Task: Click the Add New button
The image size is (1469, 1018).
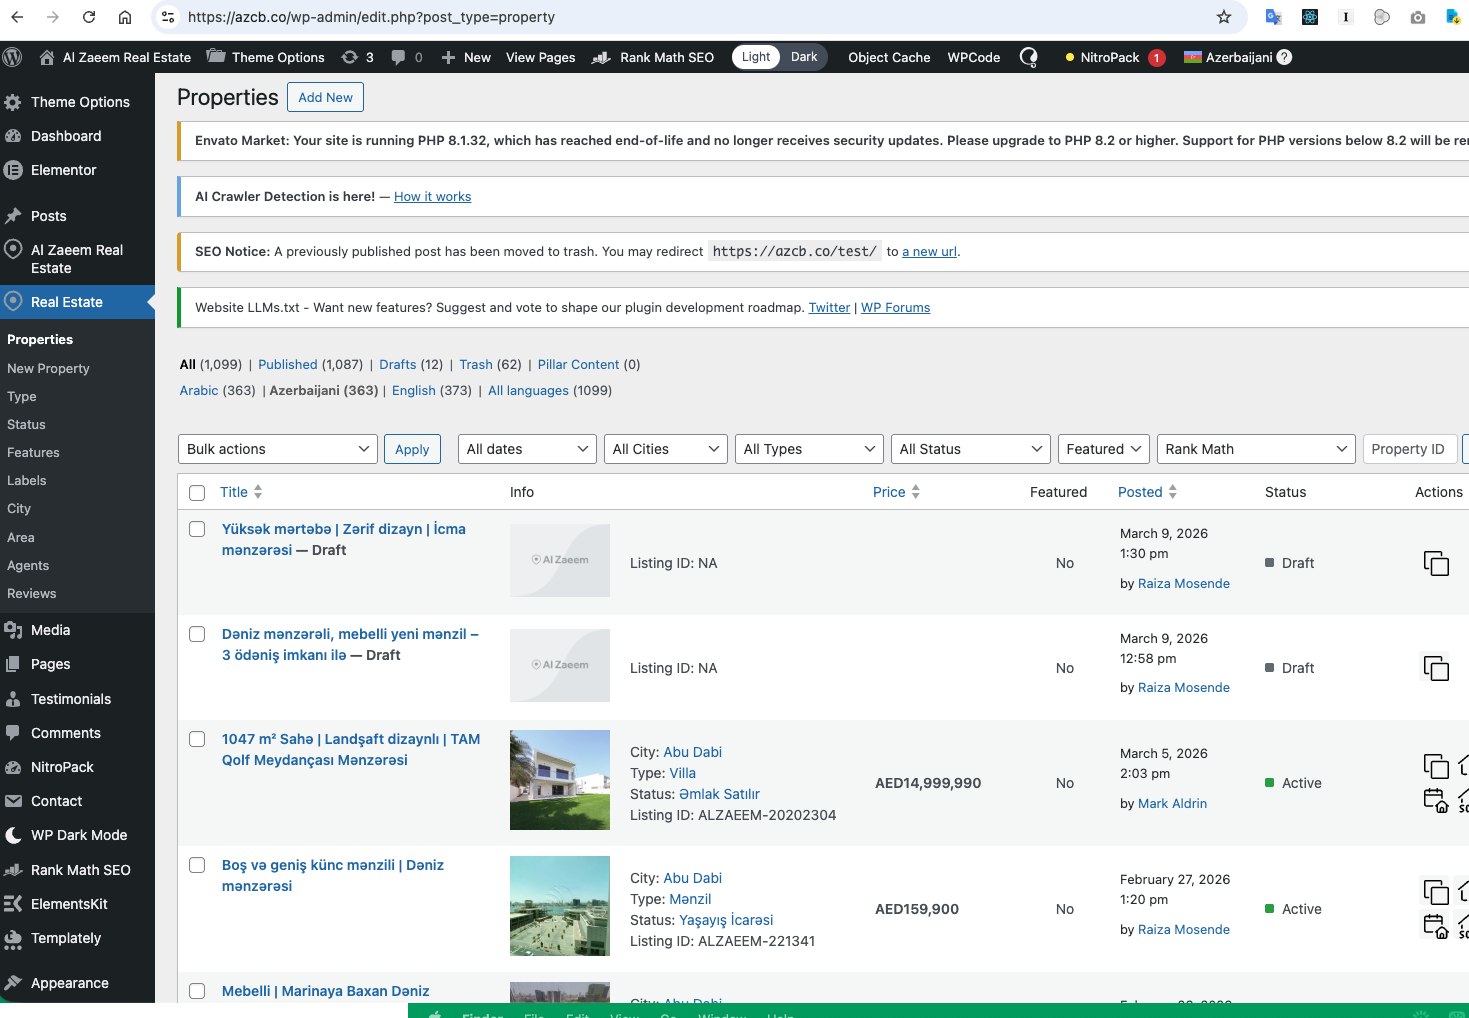Action: click(x=325, y=97)
